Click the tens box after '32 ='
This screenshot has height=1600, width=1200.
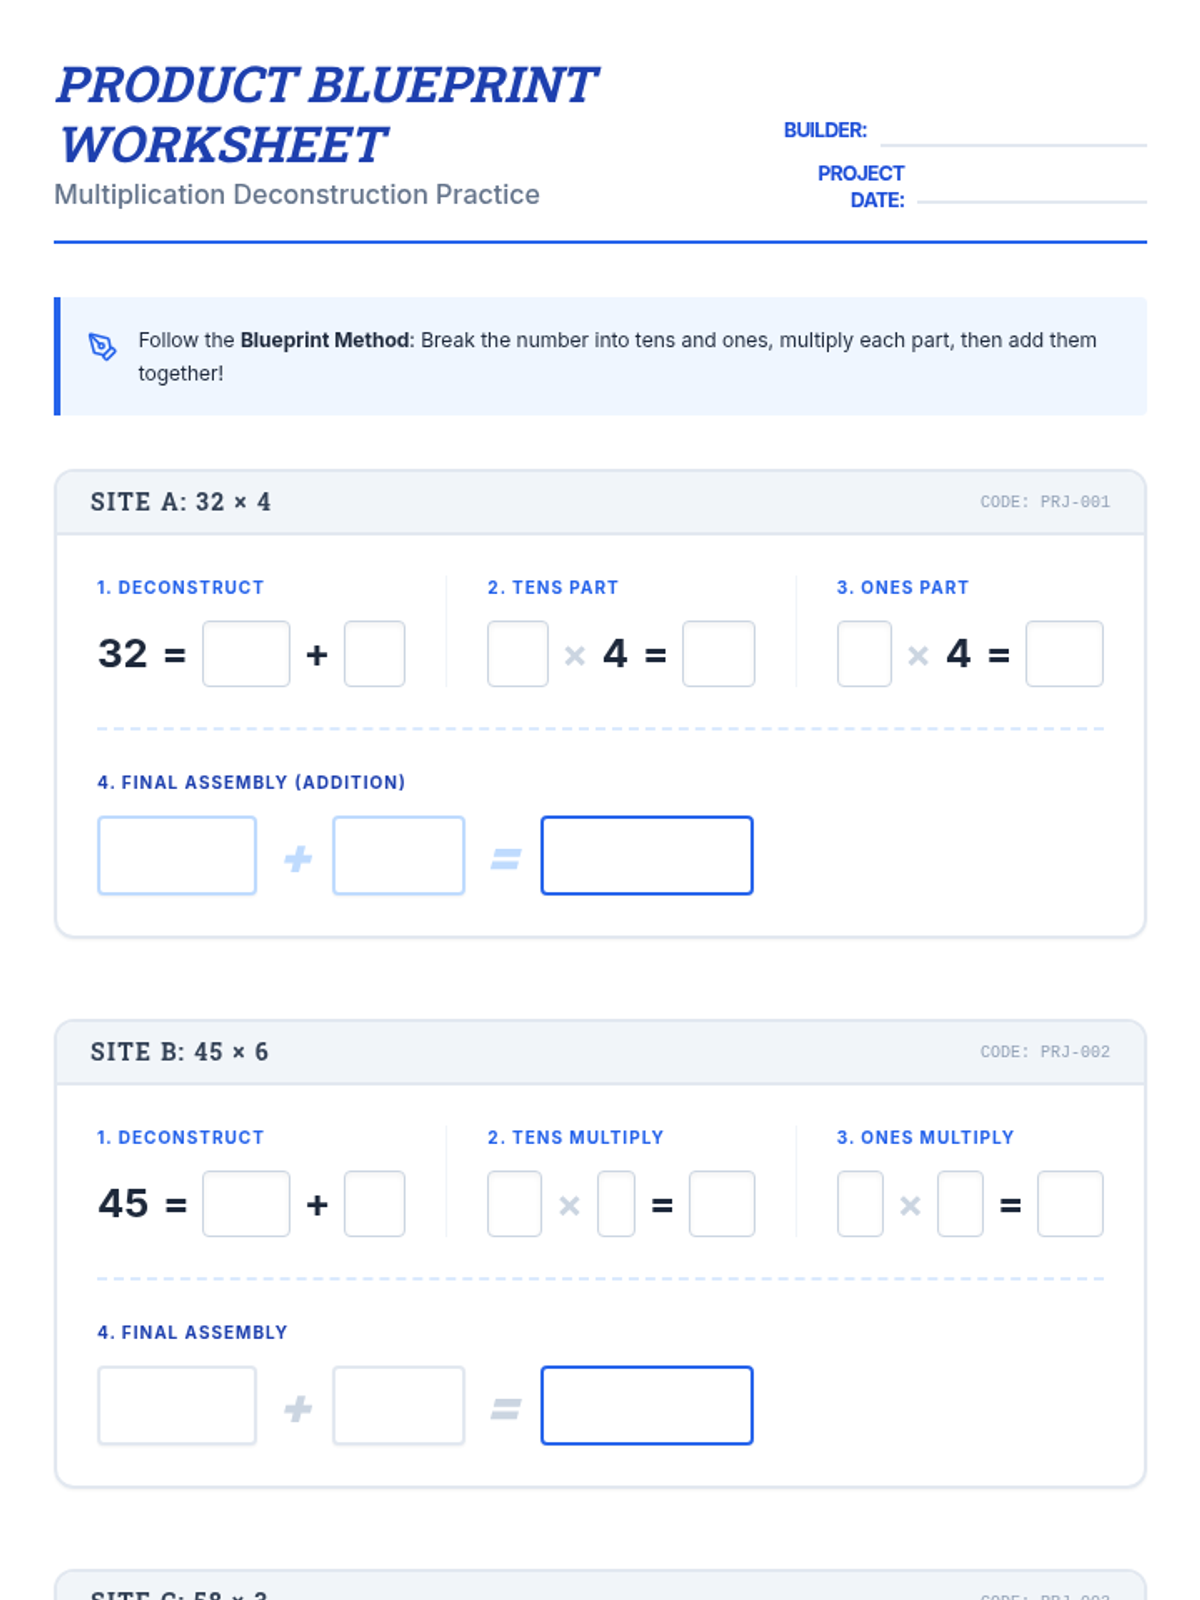[x=246, y=654]
